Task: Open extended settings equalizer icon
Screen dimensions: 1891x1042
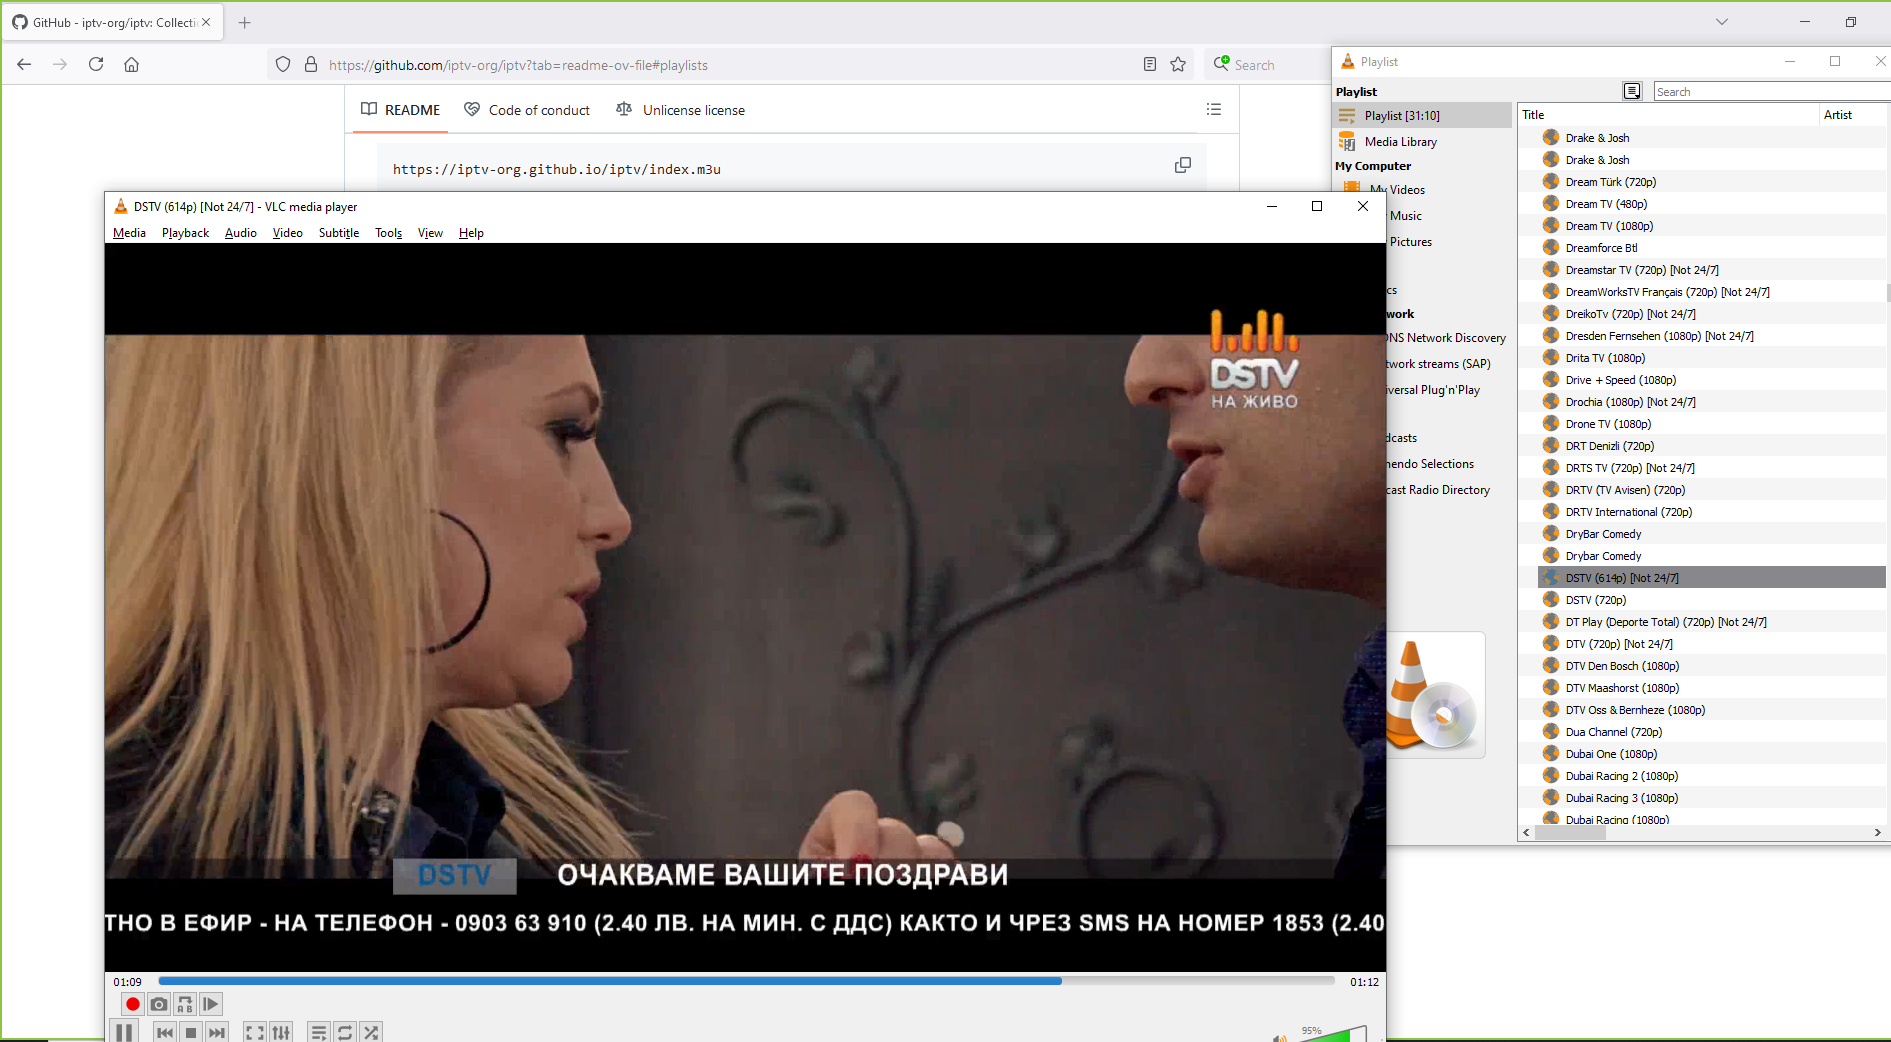Action: (281, 1032)
